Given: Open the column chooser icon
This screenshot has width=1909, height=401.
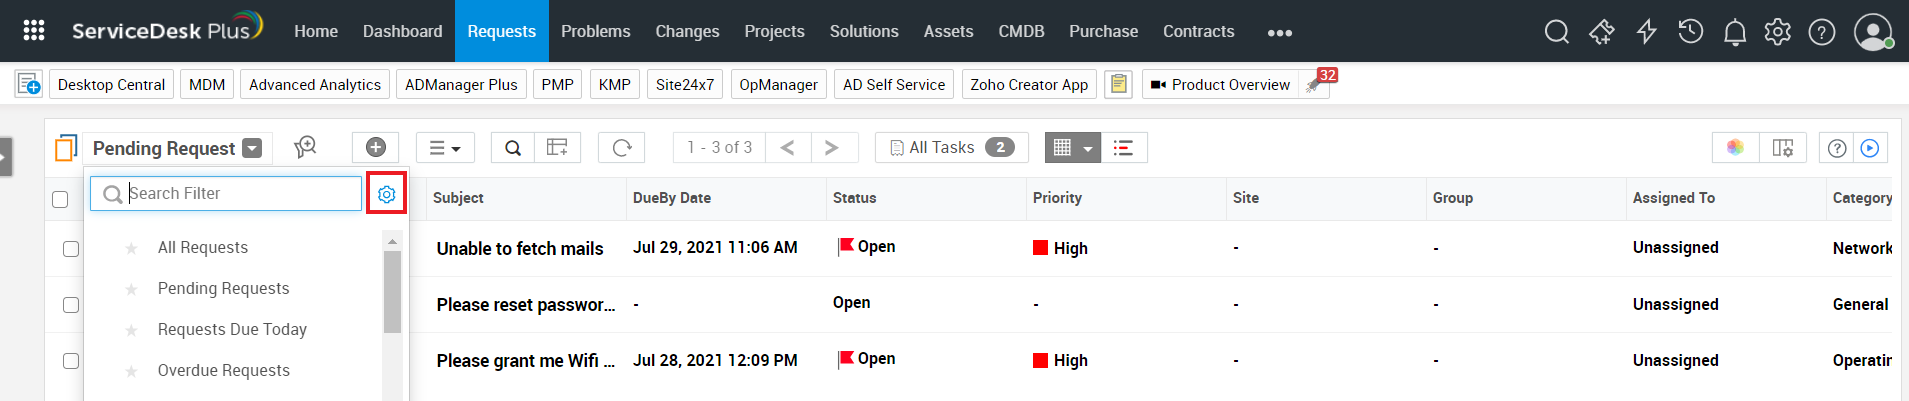Looking at the screenshot, I should coord(1782,148).
